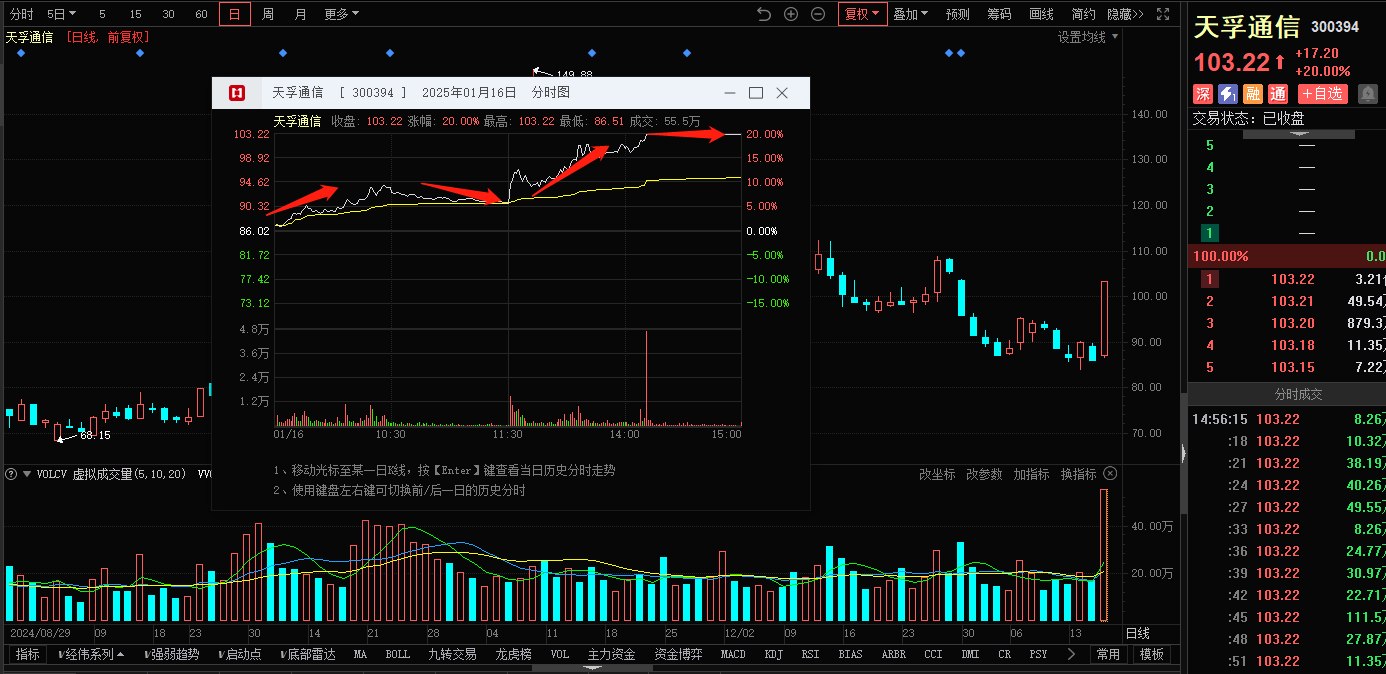The height and width of the screenshot is (674, 1386).
Task: Expand the 更多 periods dropdown
Action: pyautogui.click(x=341, y=14)
